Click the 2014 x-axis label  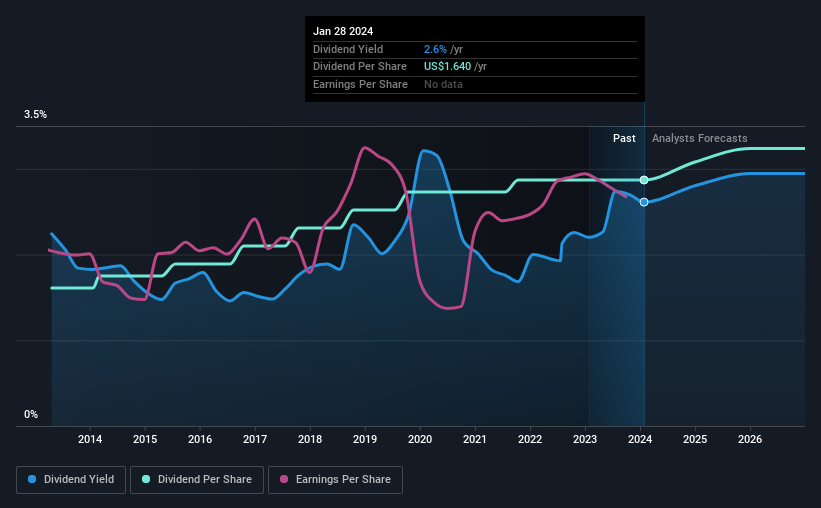90,439
